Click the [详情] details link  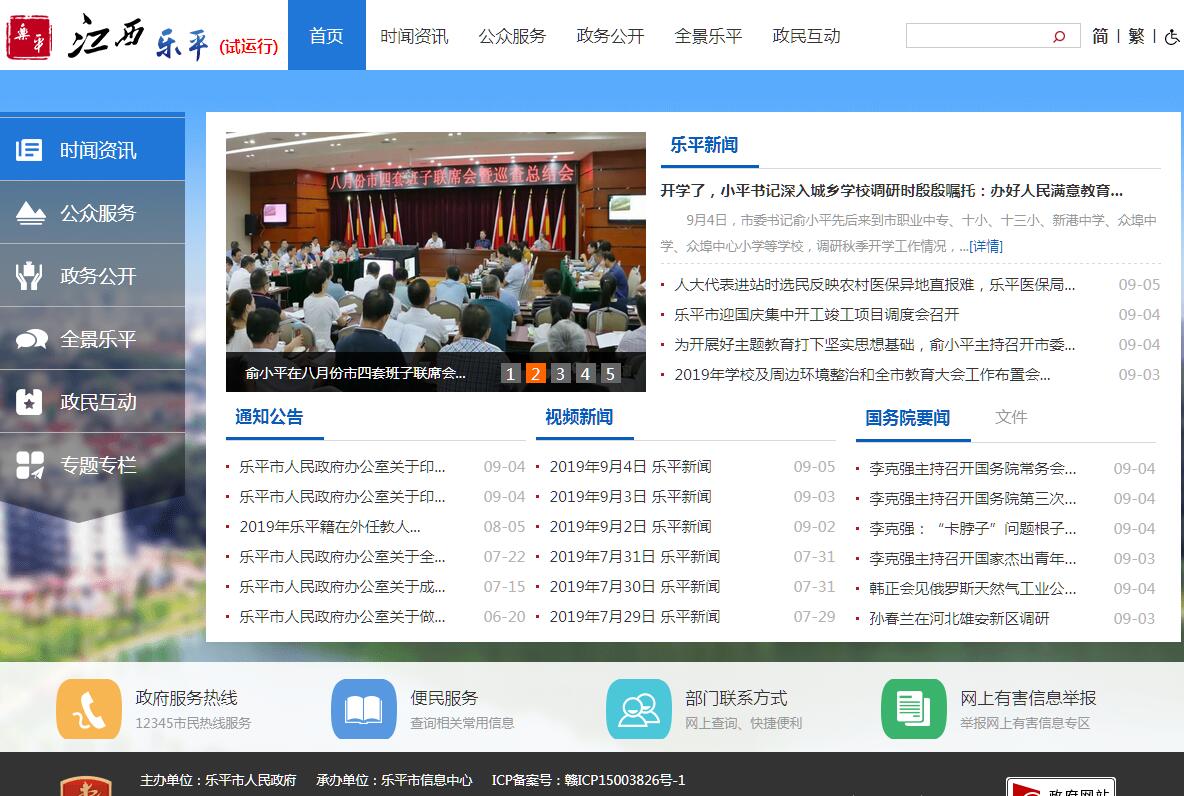pos(986,246)
